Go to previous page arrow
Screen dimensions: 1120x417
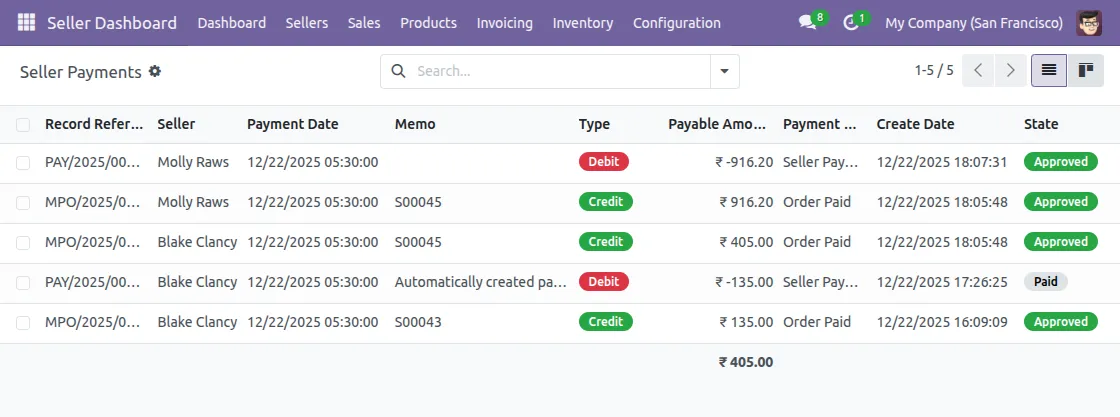(x=978, y=71)
